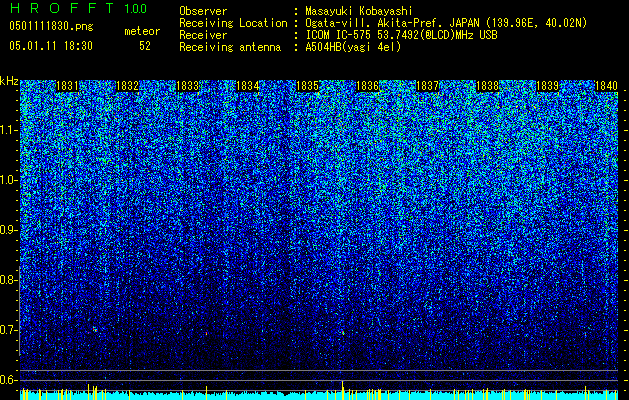Click the 1833 time marker

(x=187, y=86)
